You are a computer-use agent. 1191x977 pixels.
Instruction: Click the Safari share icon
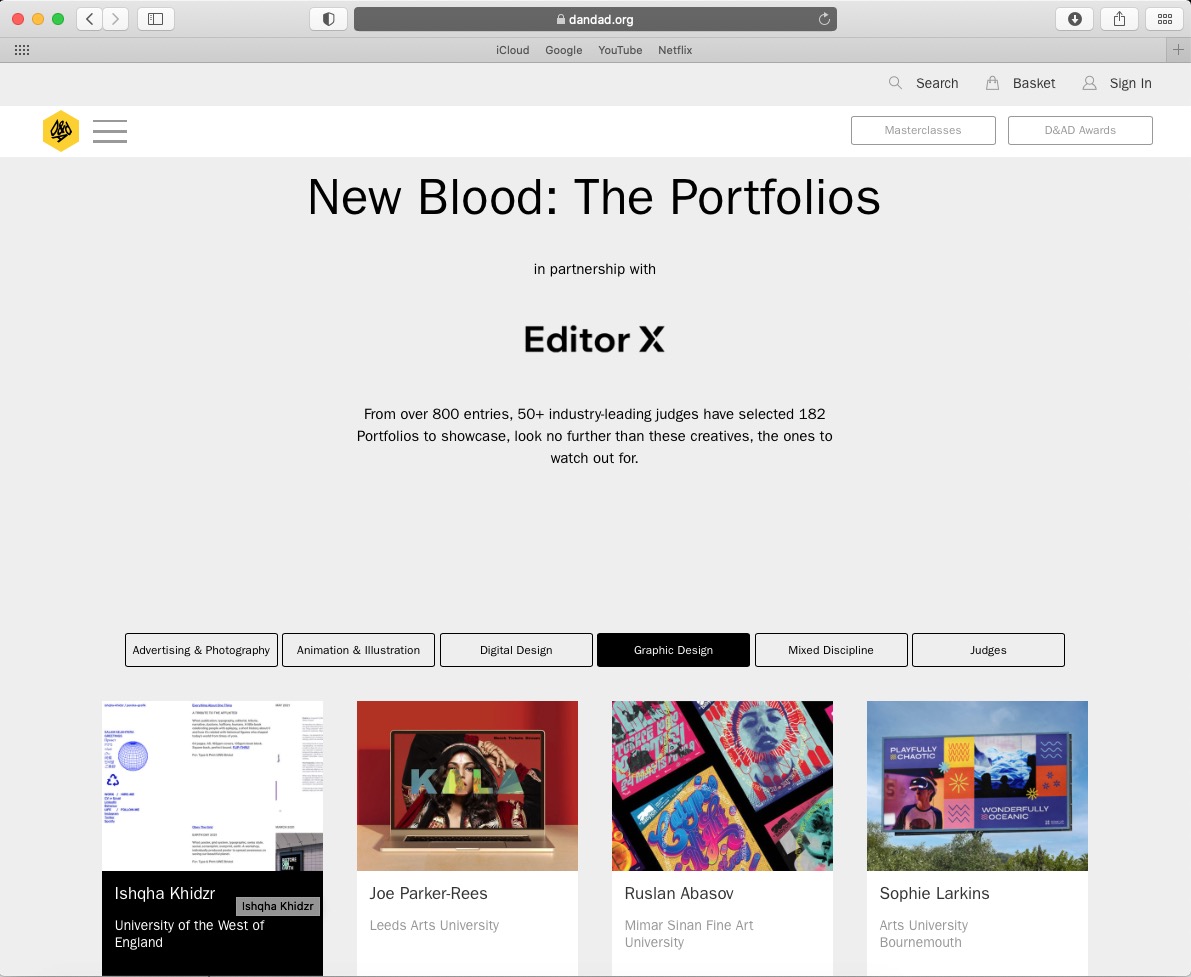[x=1120, y=19]
